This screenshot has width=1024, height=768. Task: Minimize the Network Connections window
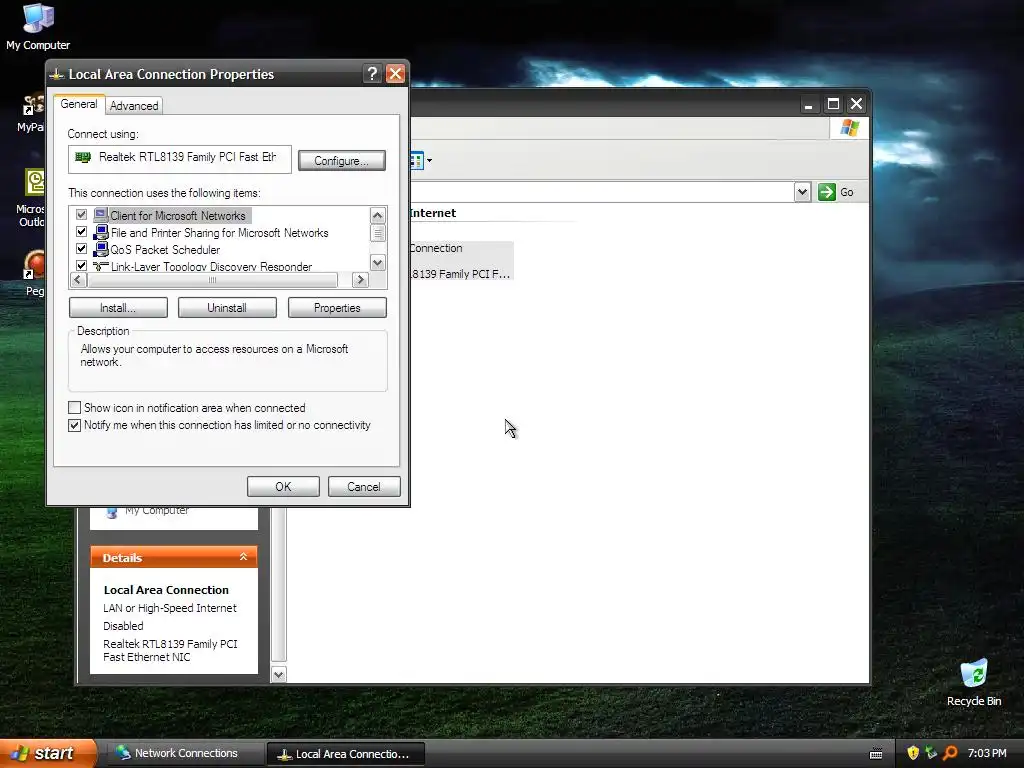808,104
